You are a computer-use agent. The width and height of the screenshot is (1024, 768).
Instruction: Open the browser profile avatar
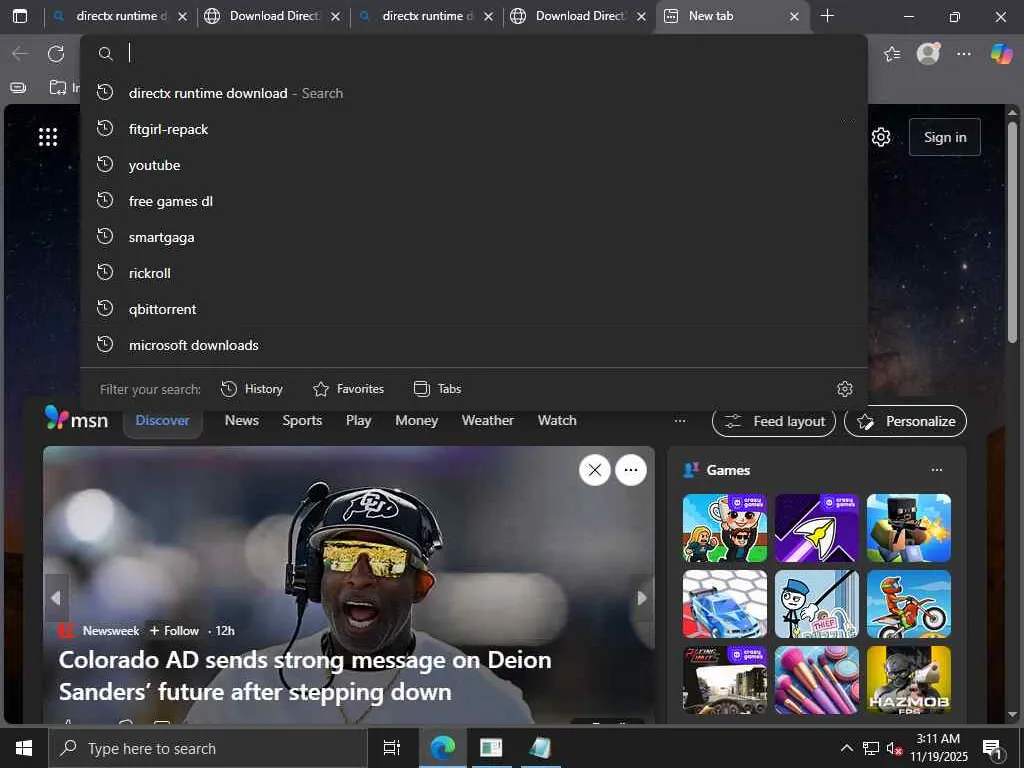928,54
